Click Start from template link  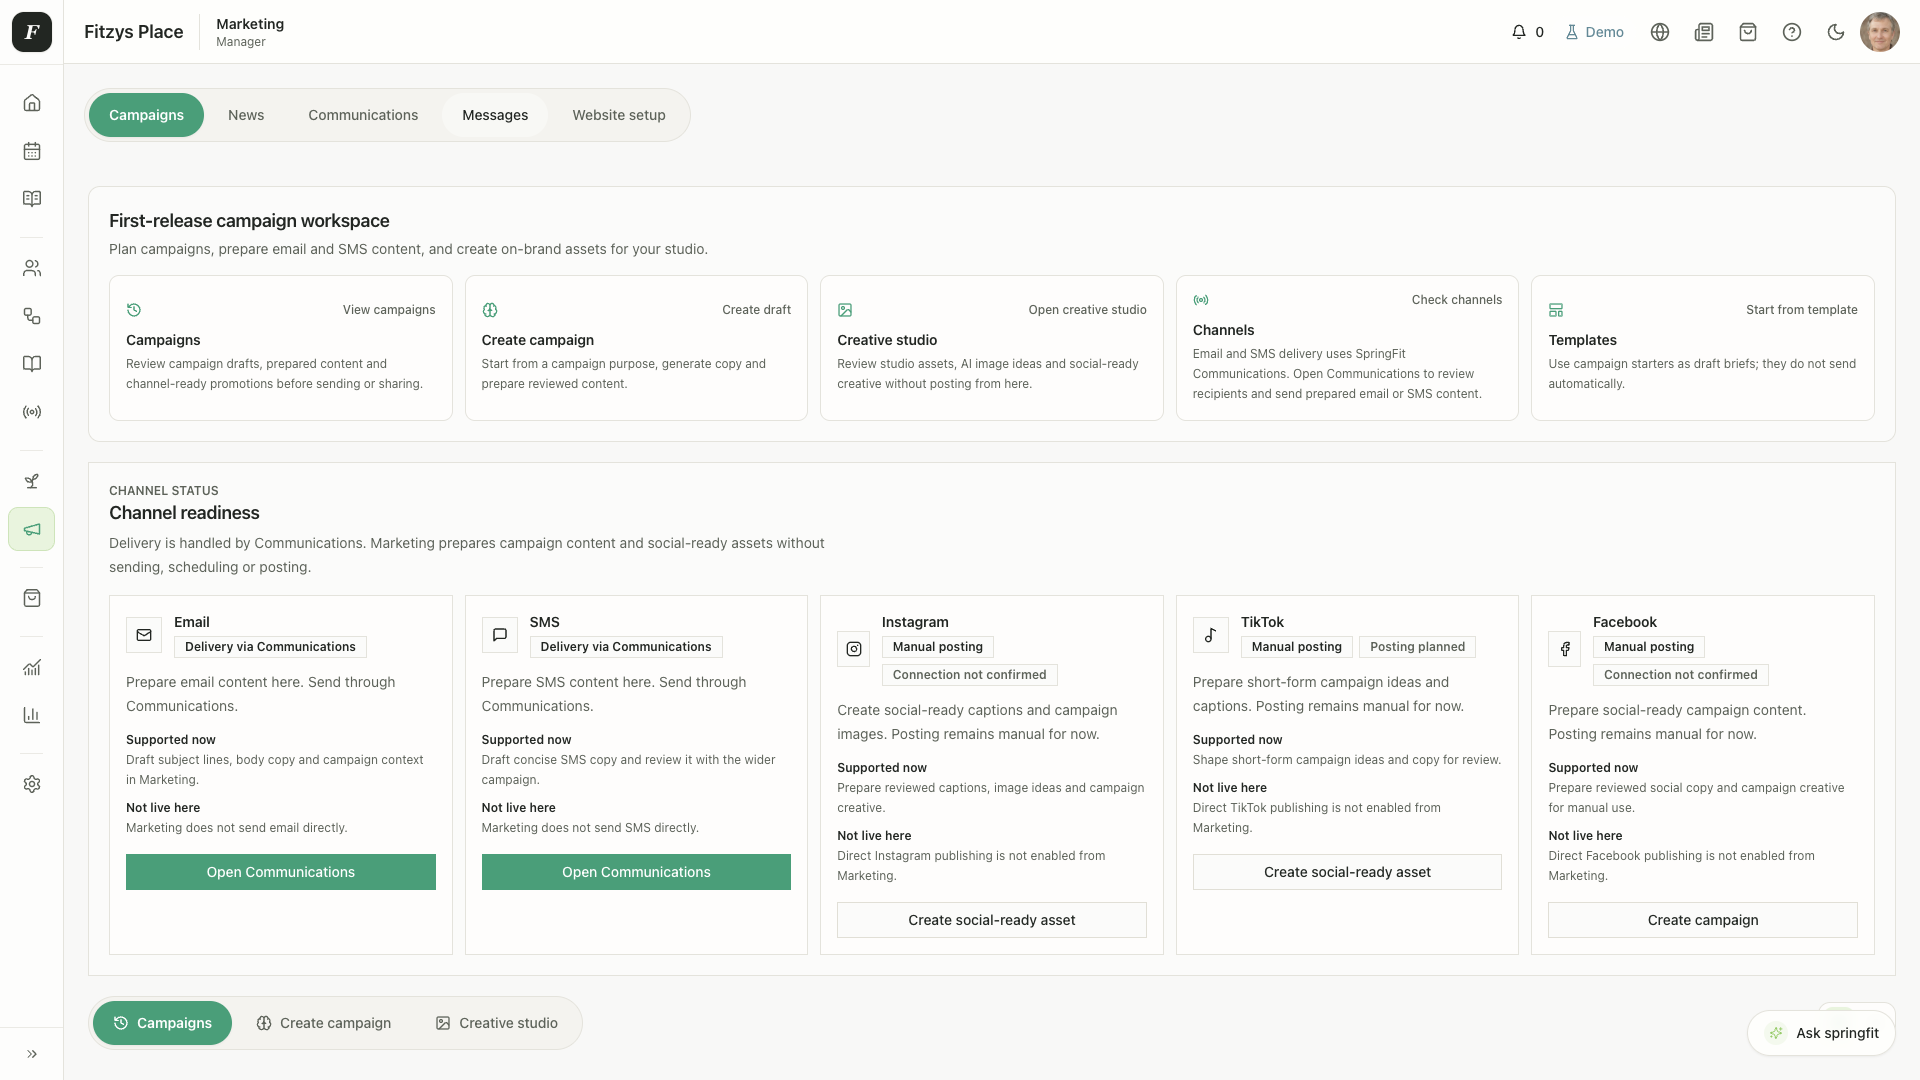1801,310
